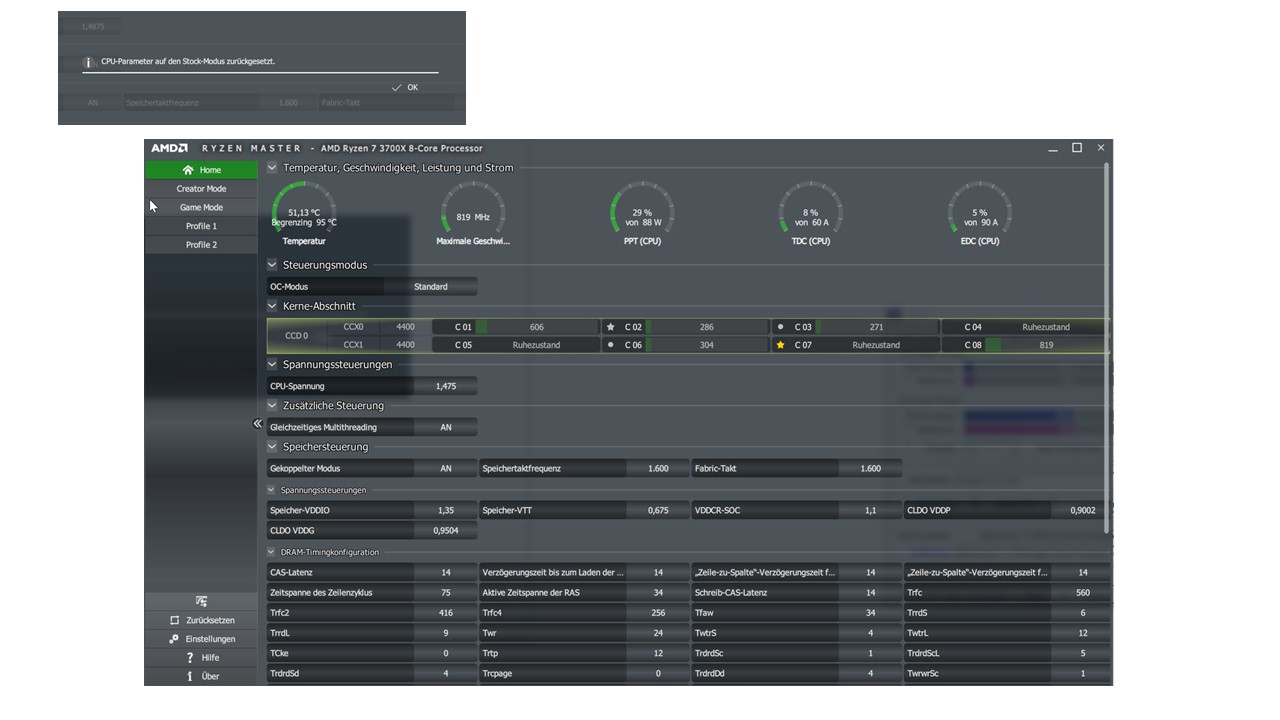The image size is (1280, 720).
Task: Open Einstellungen settings
Action: (201, 639)
